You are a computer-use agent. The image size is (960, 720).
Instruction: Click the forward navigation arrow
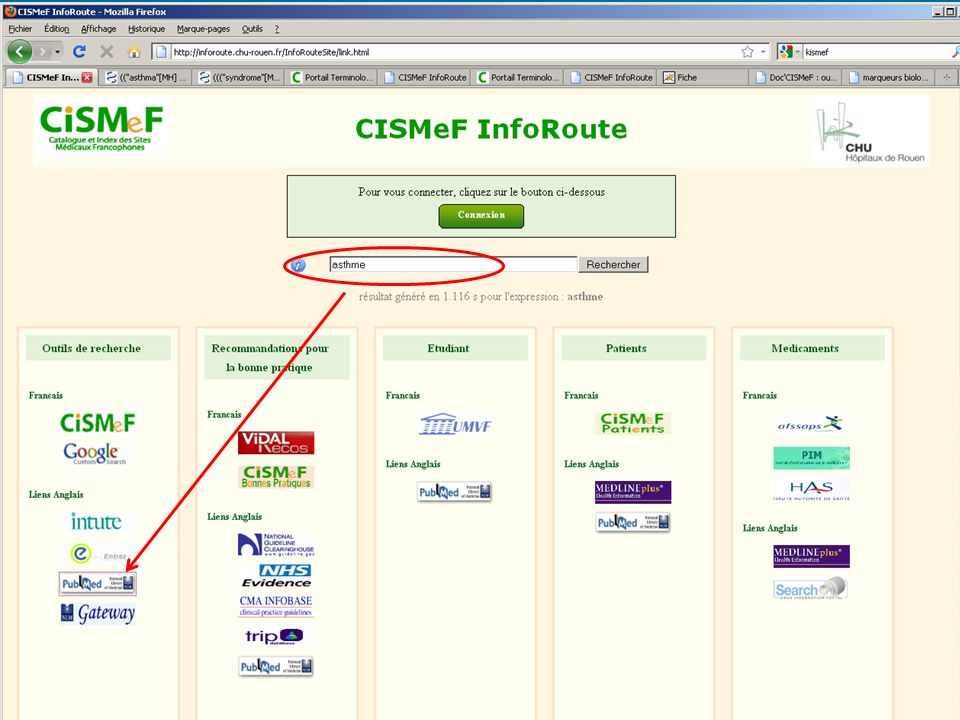[x=42, y=51]
